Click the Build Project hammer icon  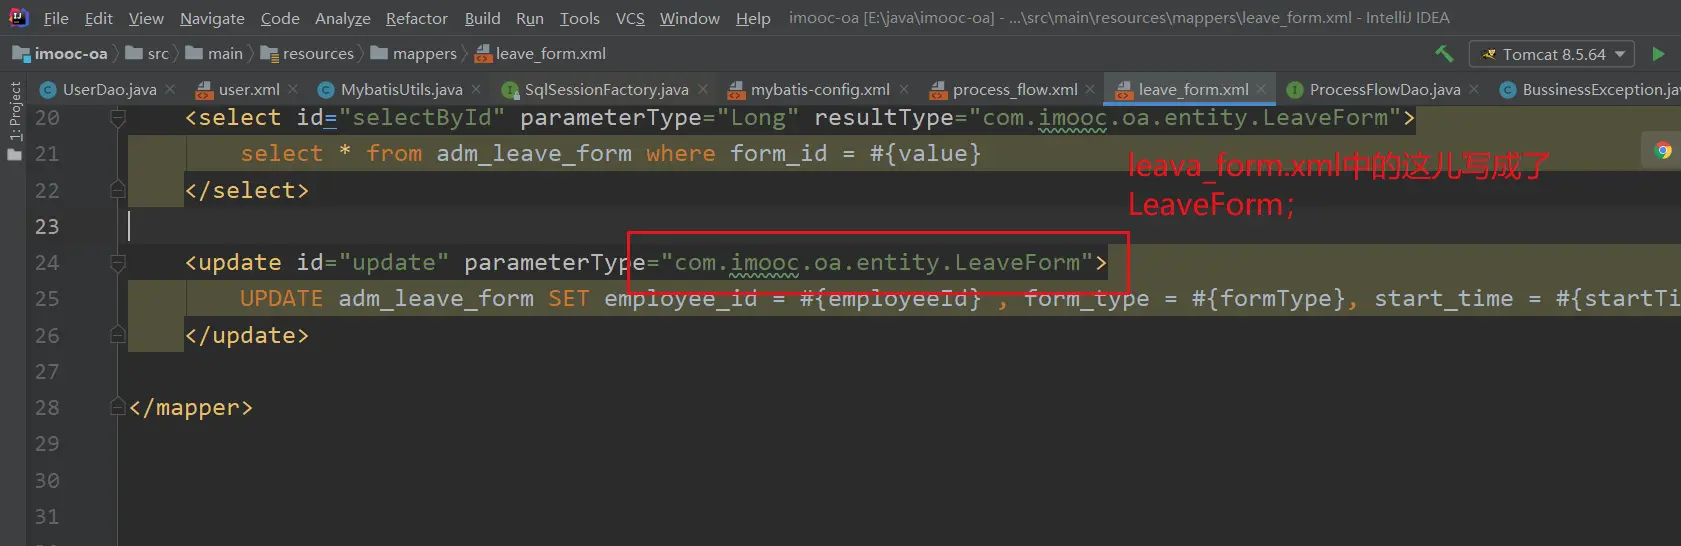coord(1444,54)
